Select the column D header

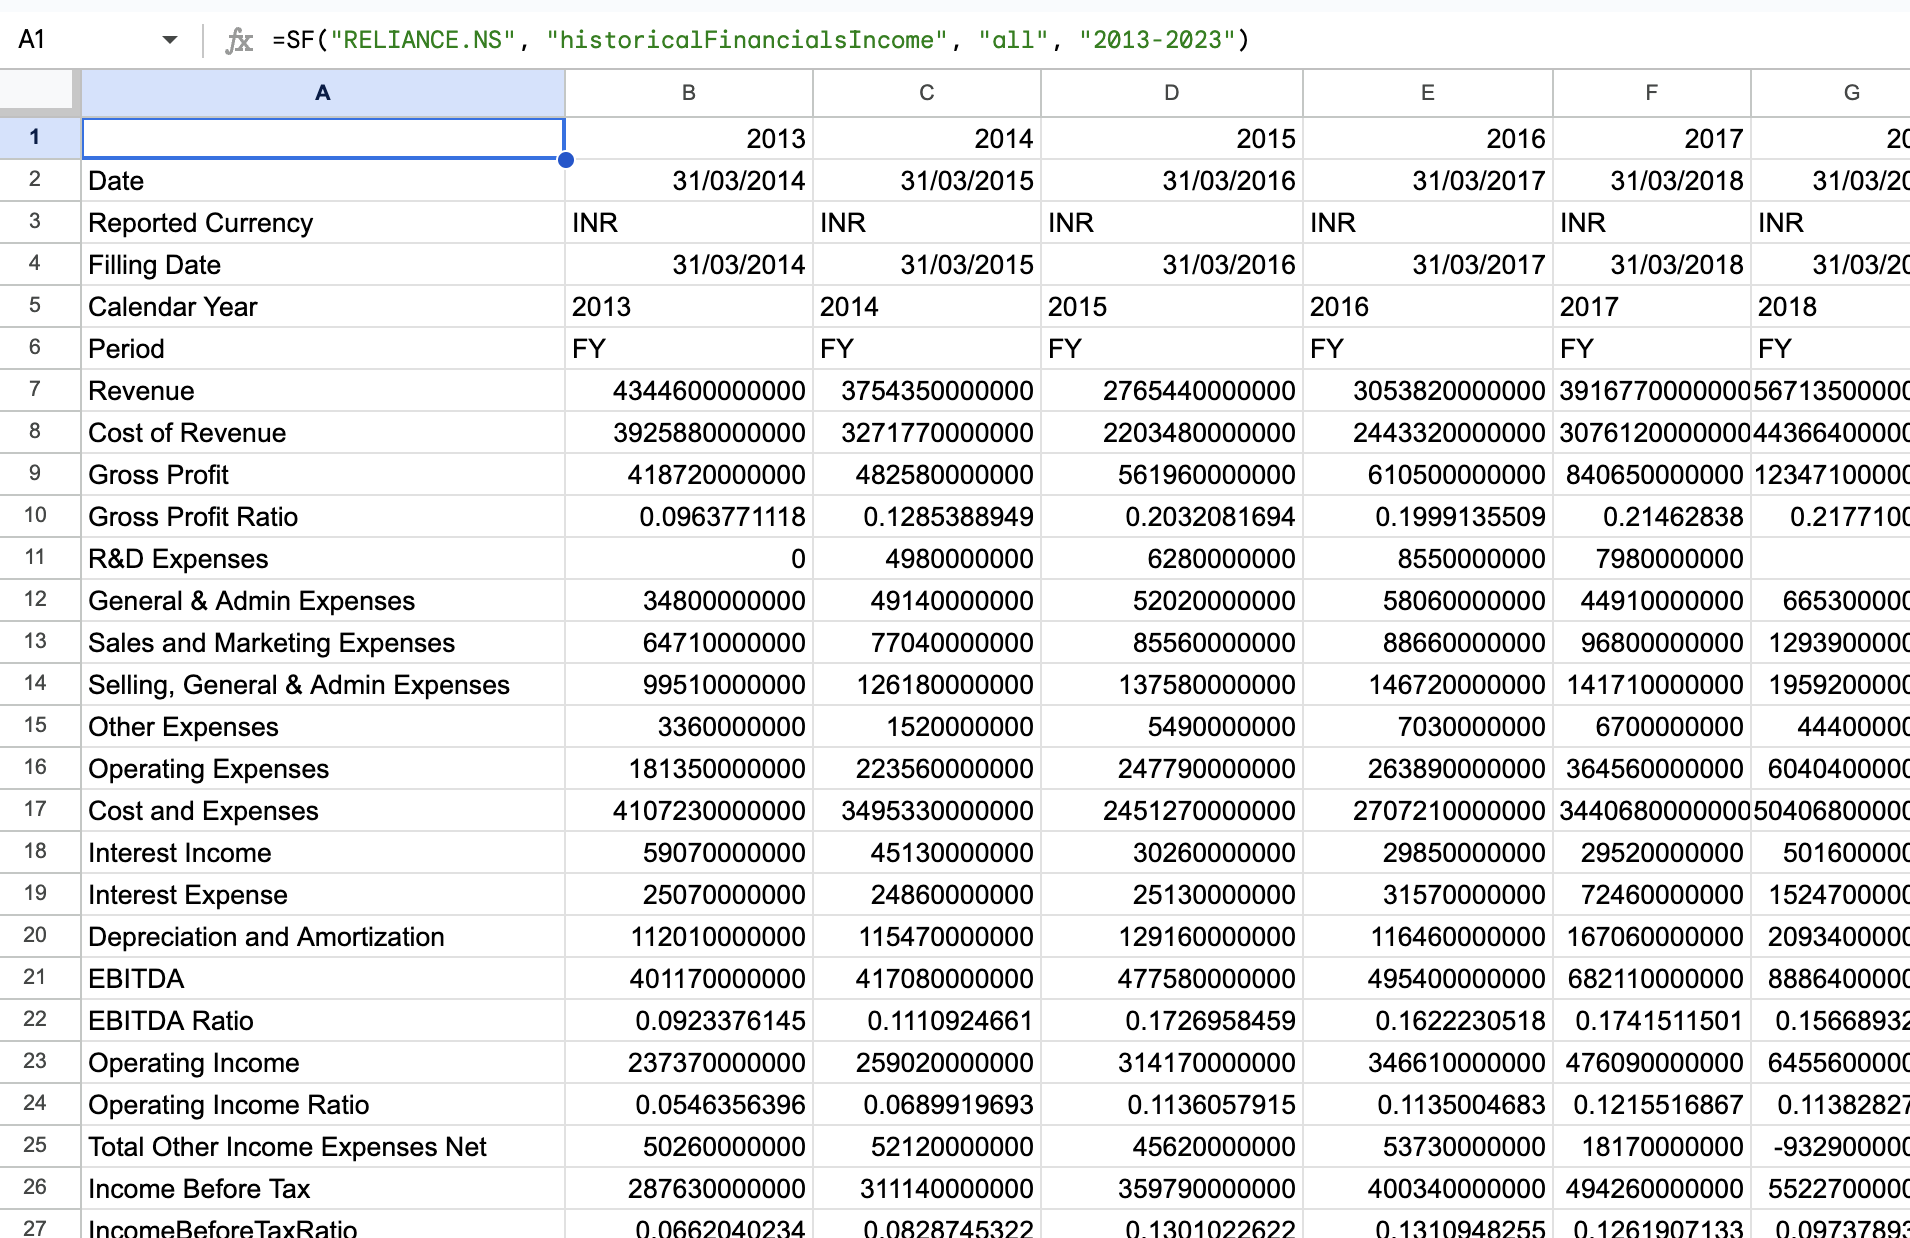pos(1170,92)
